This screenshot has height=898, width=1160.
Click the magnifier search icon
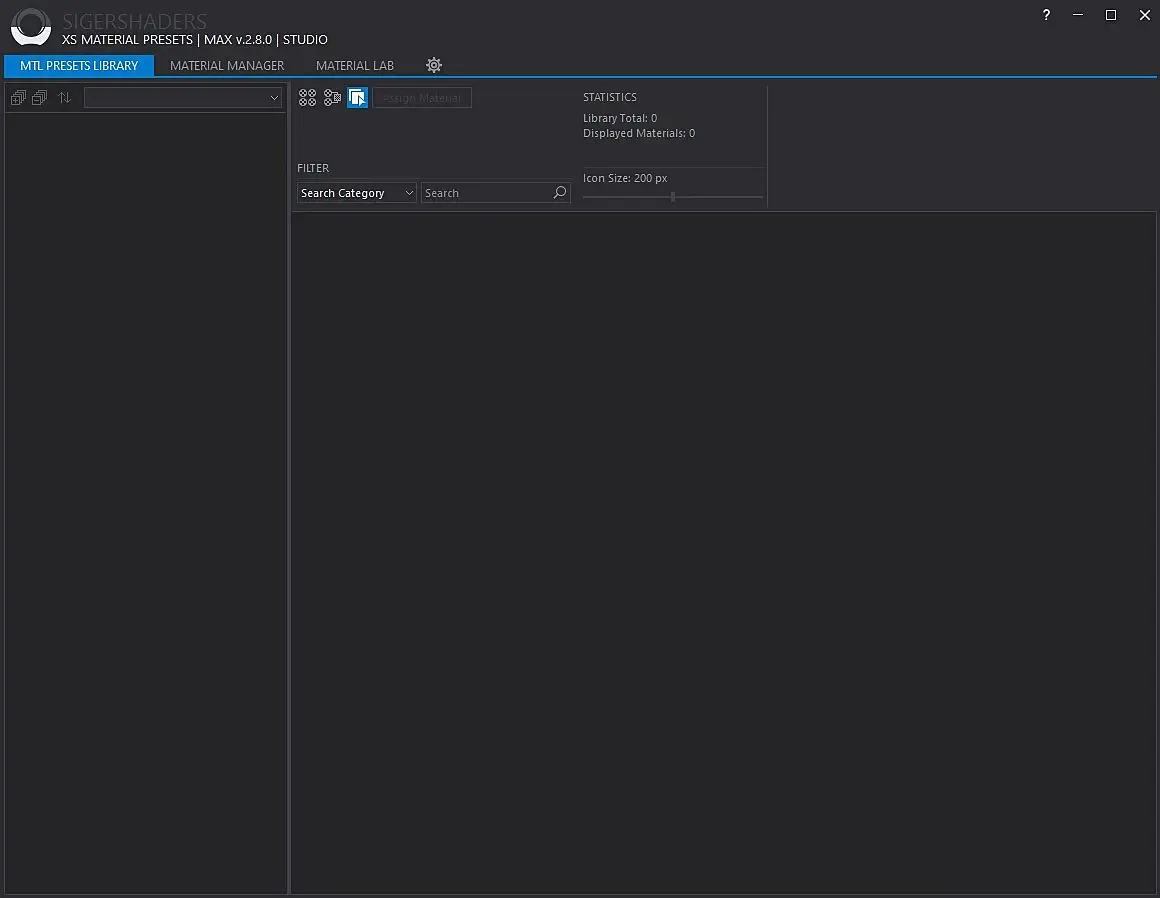point(560,193)
